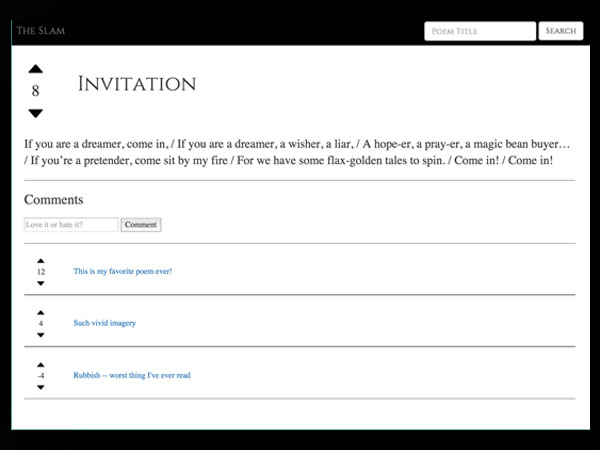Image resolution: width=600 pixels, height=450 pixels.
Task: Upvote the Invitation poem
Action: coord(35,69)
